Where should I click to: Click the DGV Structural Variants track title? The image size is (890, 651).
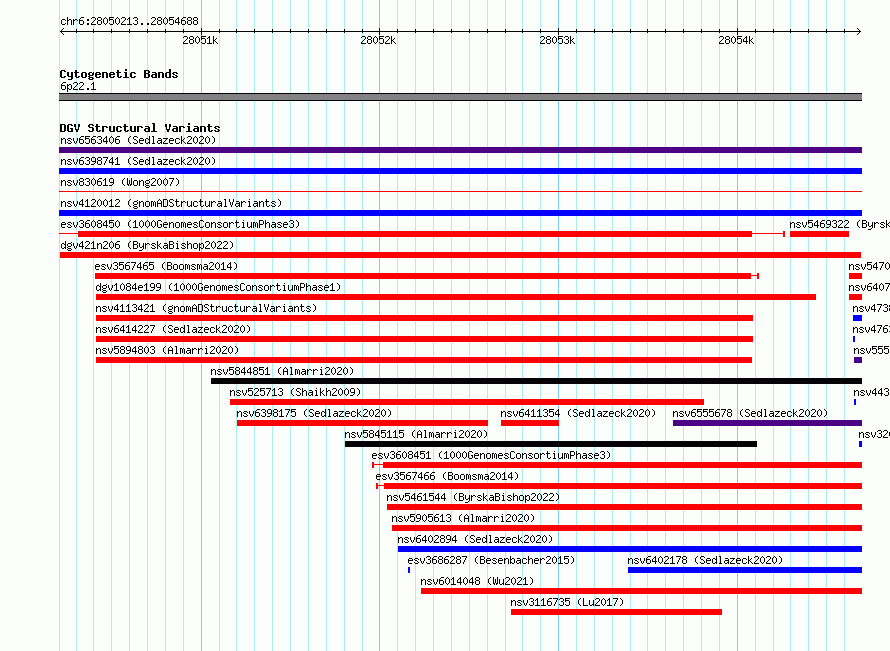click(x=140, y=128)
